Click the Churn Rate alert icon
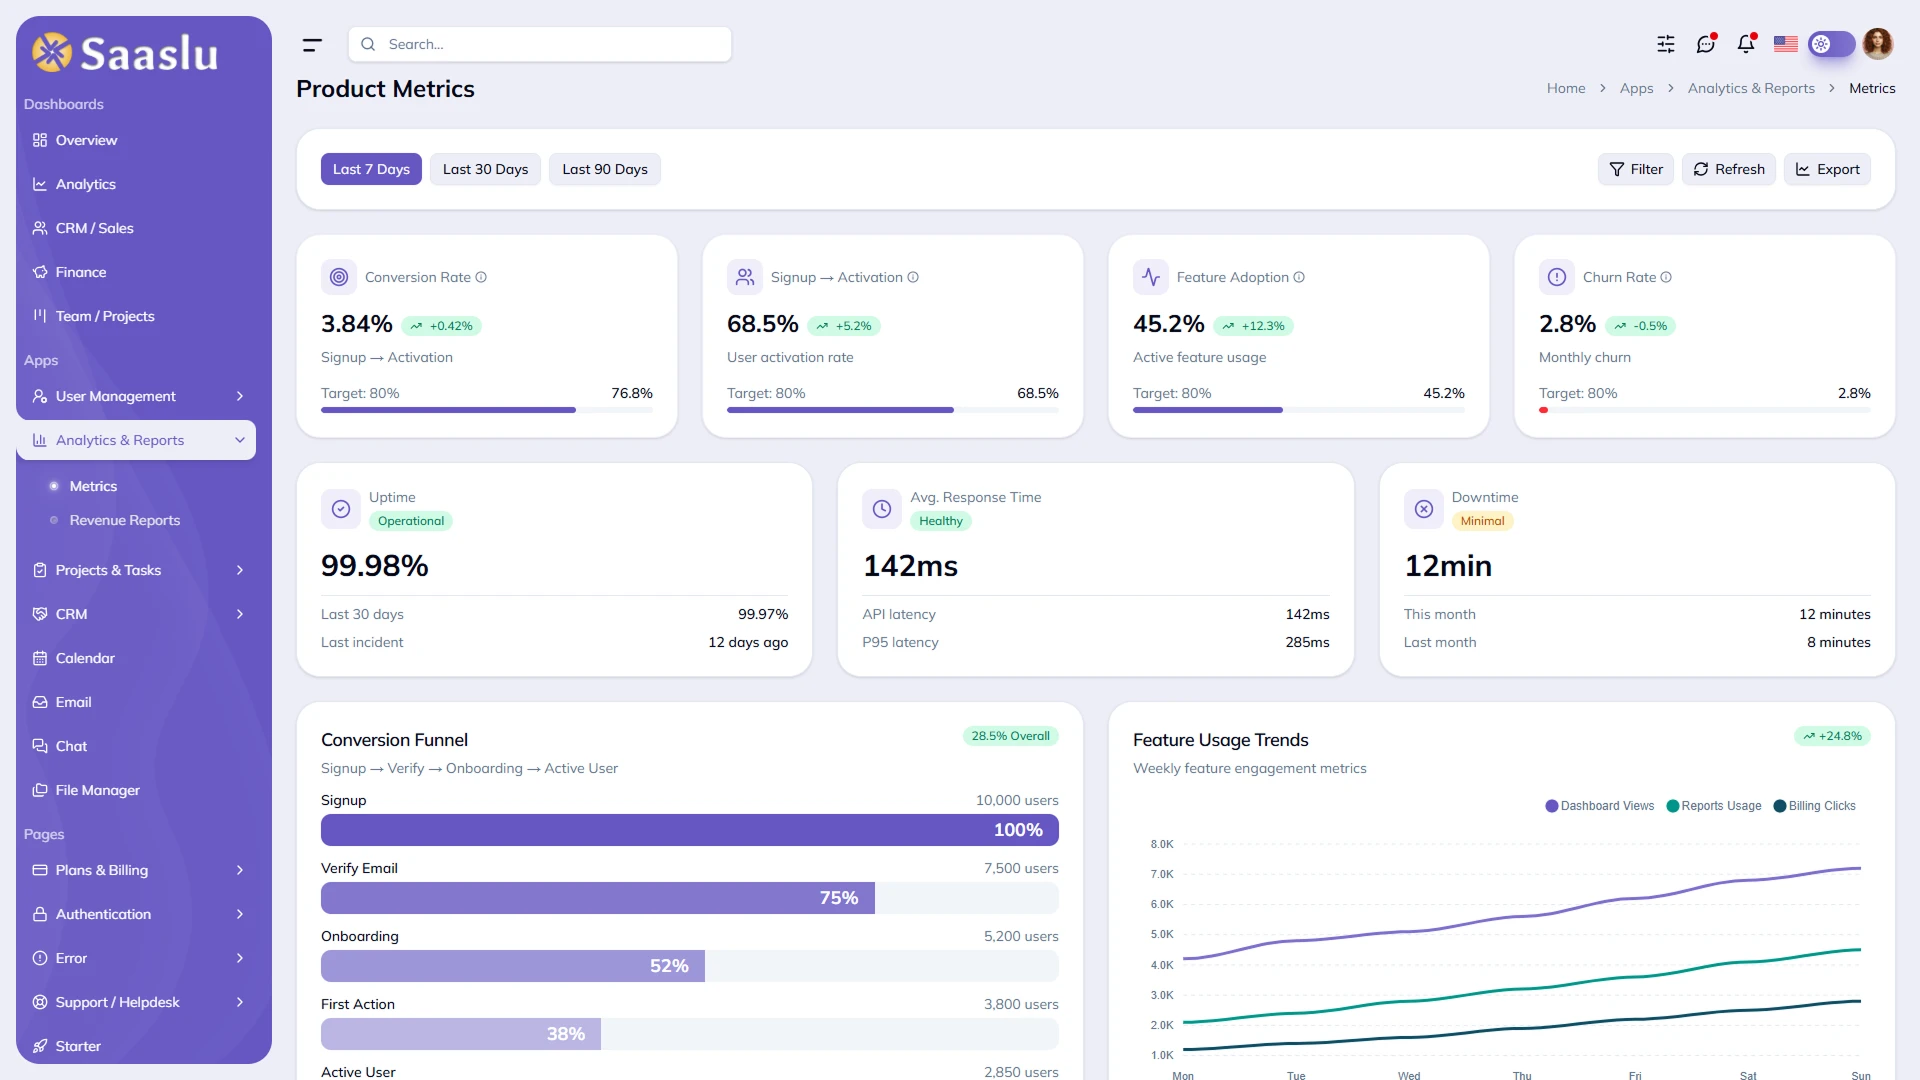Viewport: 1920px width, 1080px height. [1557, 277]
